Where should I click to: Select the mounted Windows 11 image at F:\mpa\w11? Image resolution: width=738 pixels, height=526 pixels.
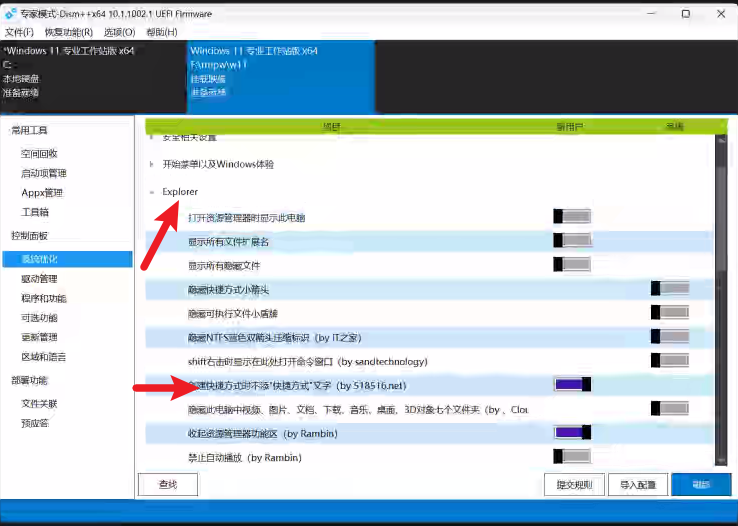(x=281, y=71)
